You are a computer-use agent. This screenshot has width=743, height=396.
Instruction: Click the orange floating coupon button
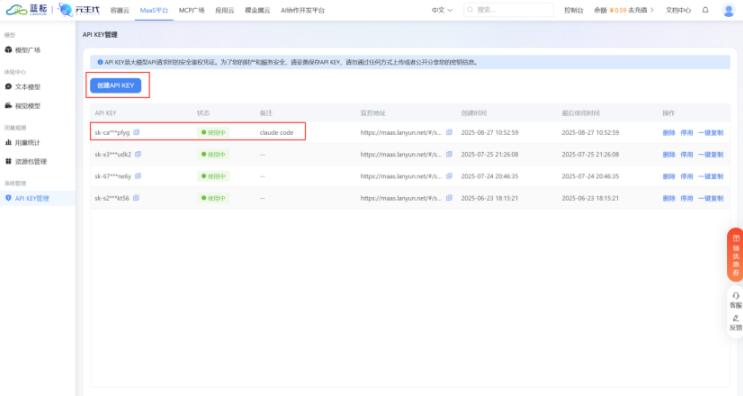tap(735, 255)
